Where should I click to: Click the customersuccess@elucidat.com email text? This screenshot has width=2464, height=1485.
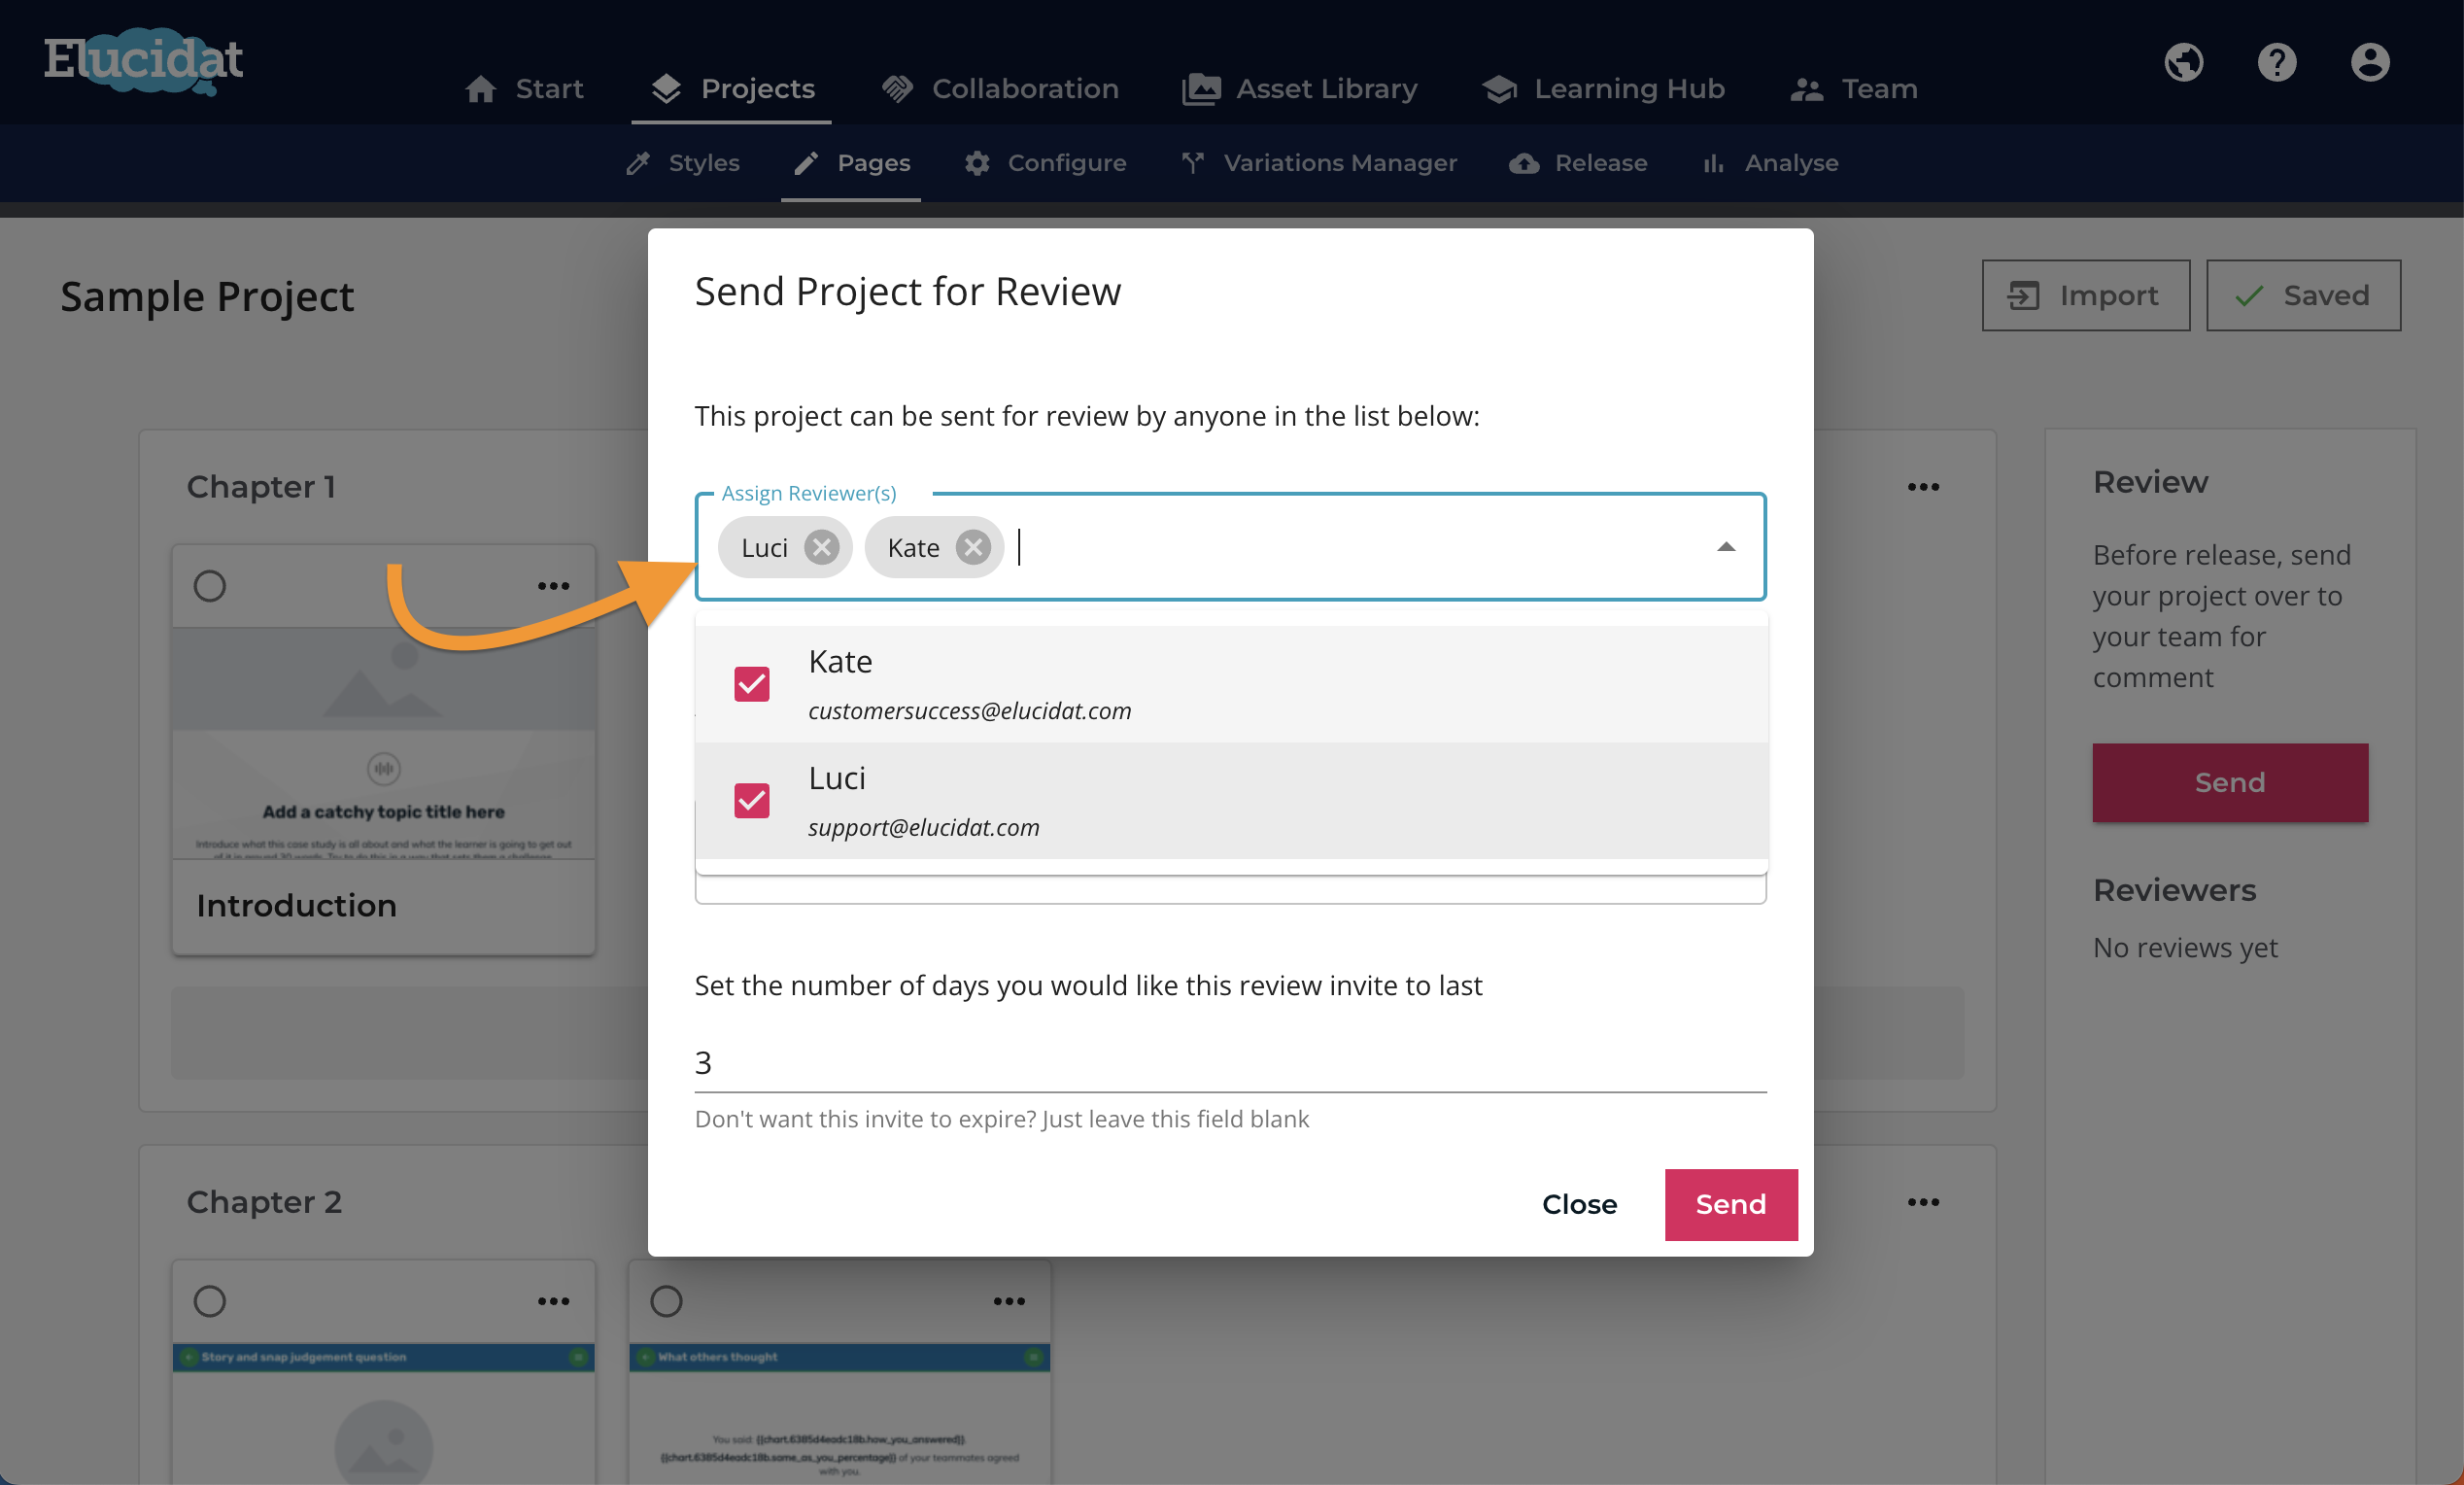(970, 711)
